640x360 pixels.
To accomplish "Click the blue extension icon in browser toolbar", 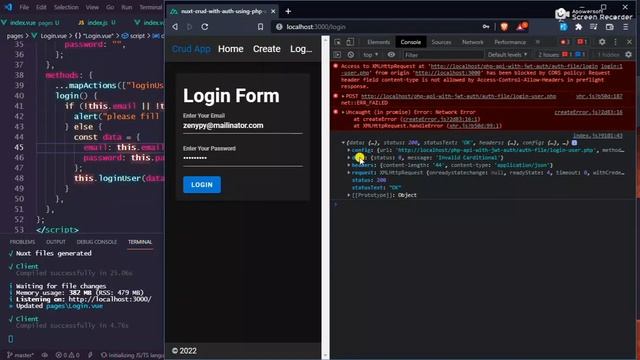I will click(564, 27).
